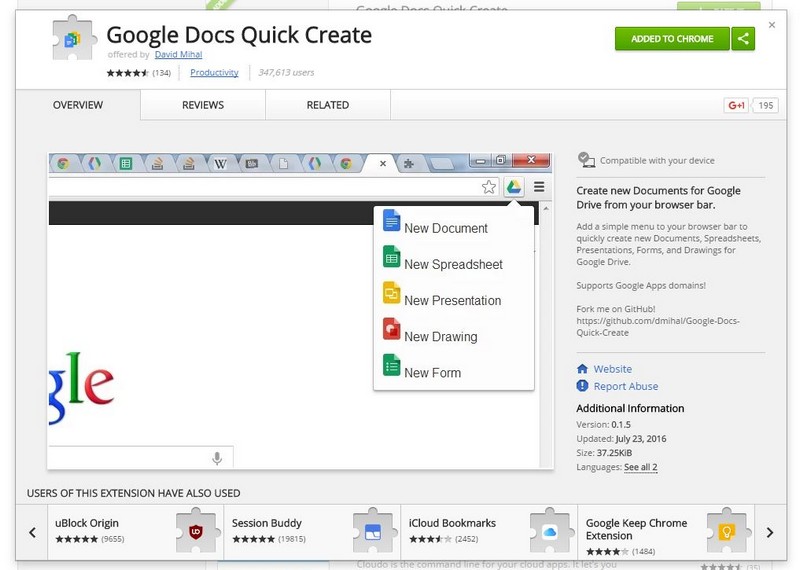This screenshot has height=570, width=800.
Task: Open the Related tab
Action: (328, 105)
